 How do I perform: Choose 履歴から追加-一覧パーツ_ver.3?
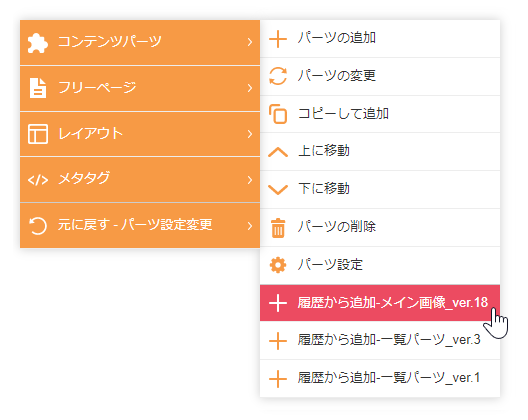(x=380, y=341)
